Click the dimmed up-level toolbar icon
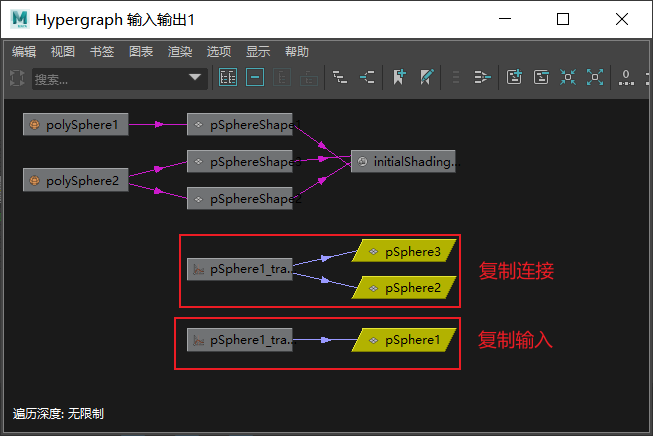 pos(309,77)
